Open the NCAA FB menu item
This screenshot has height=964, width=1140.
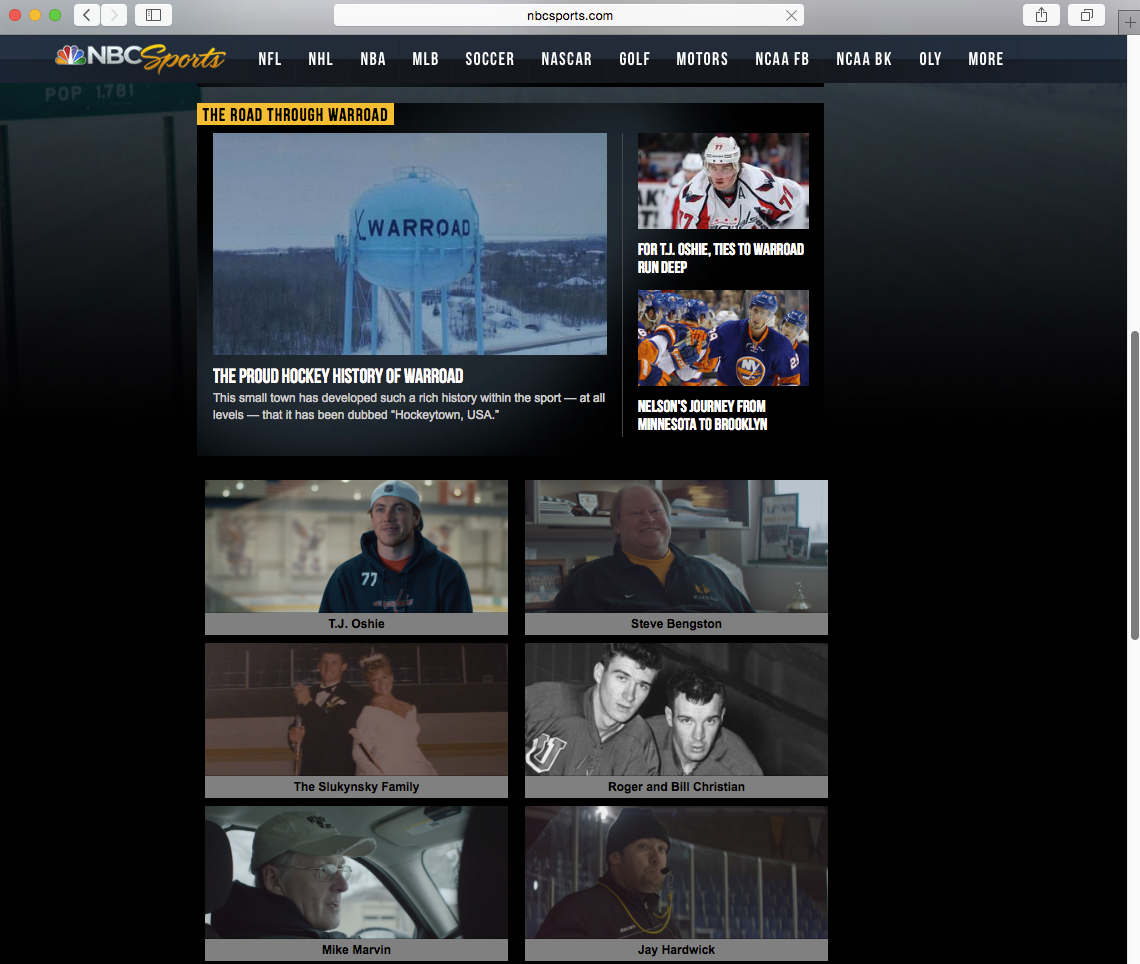tap(782, 59)
